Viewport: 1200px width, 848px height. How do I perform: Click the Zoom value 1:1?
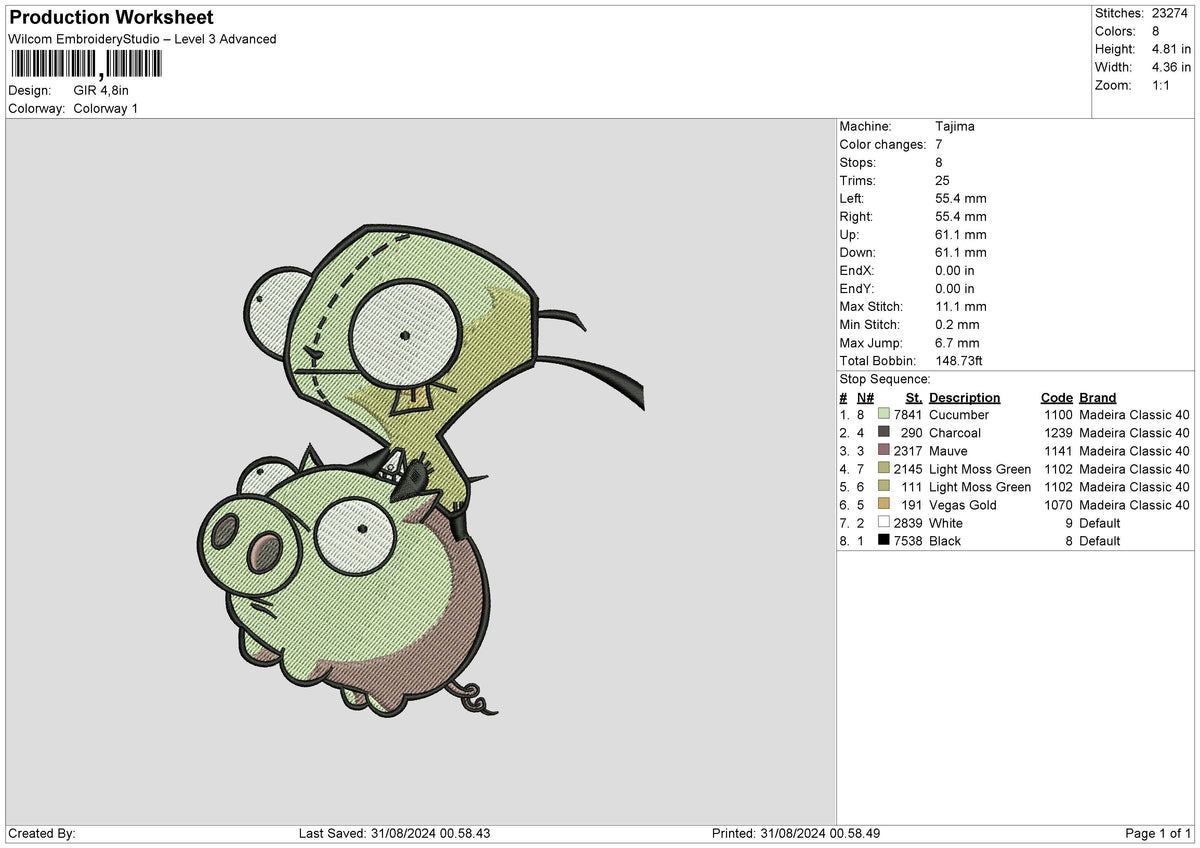pyautogui.click(x=1161, y=85)
